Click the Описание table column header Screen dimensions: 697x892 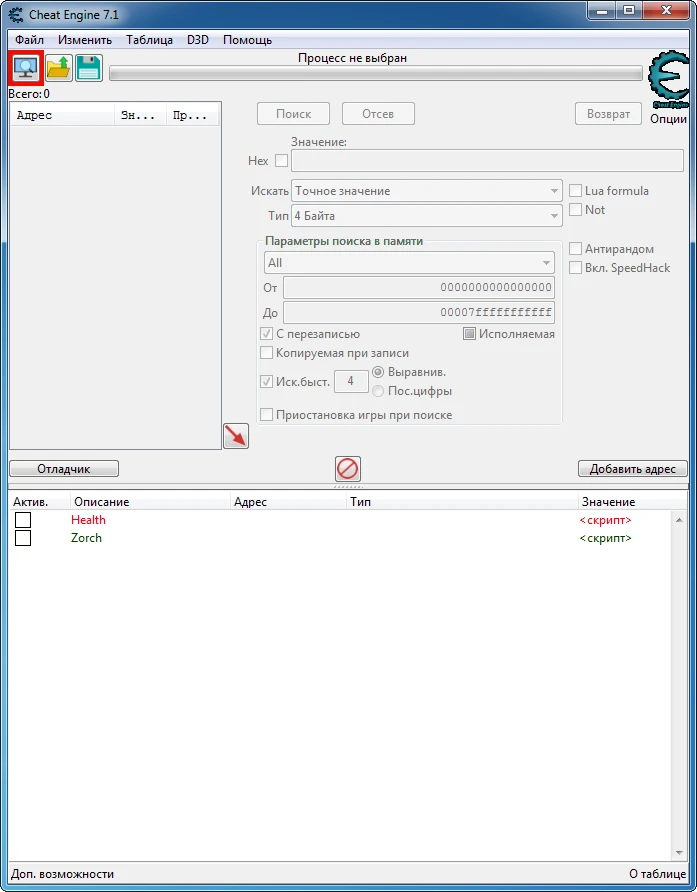point(150,502)
